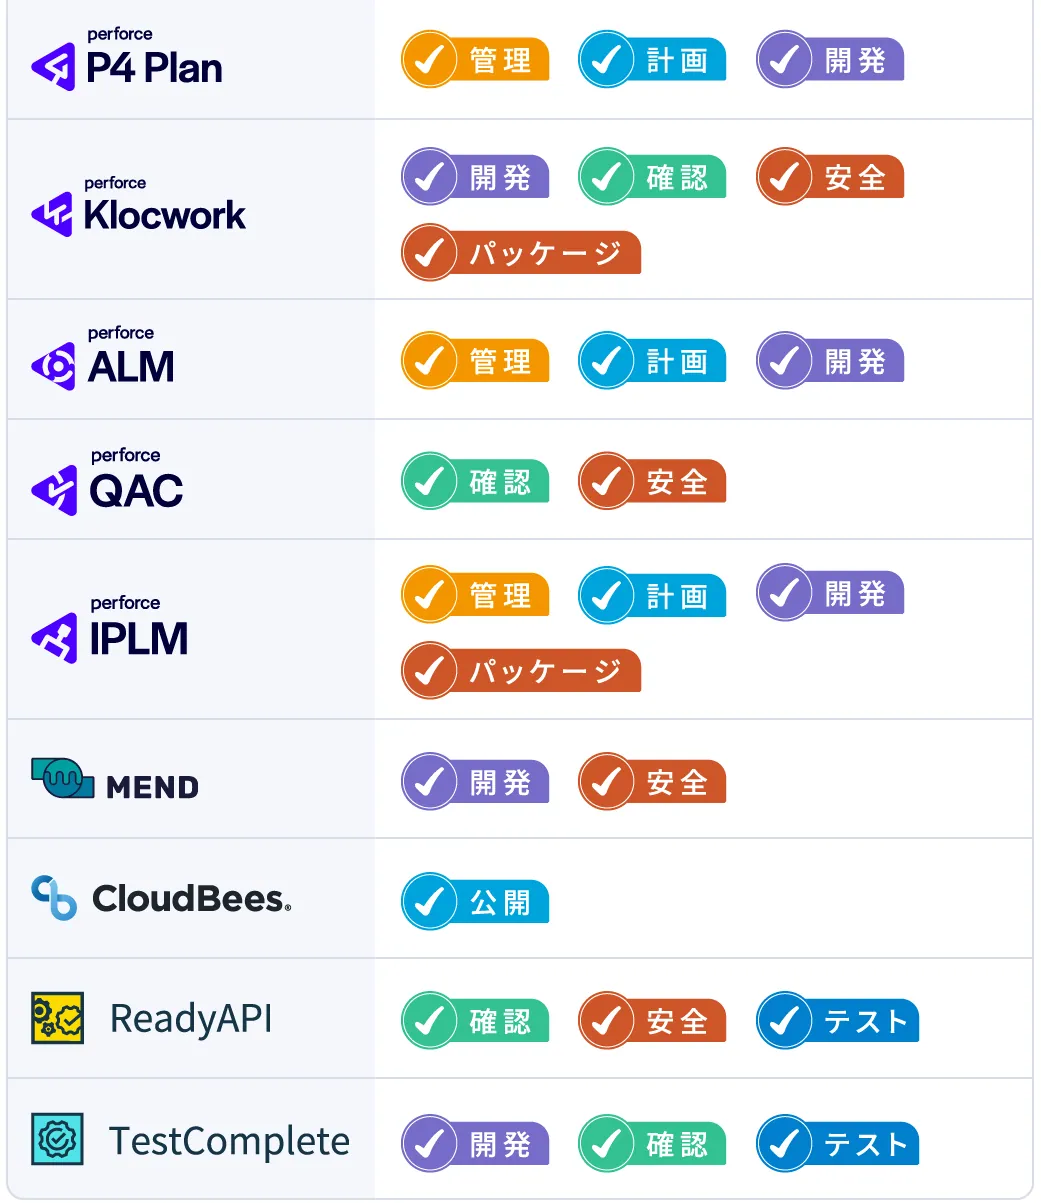Select the 開発 tag in the IPLM row
1041x1203 pixels.
point(831,593)
